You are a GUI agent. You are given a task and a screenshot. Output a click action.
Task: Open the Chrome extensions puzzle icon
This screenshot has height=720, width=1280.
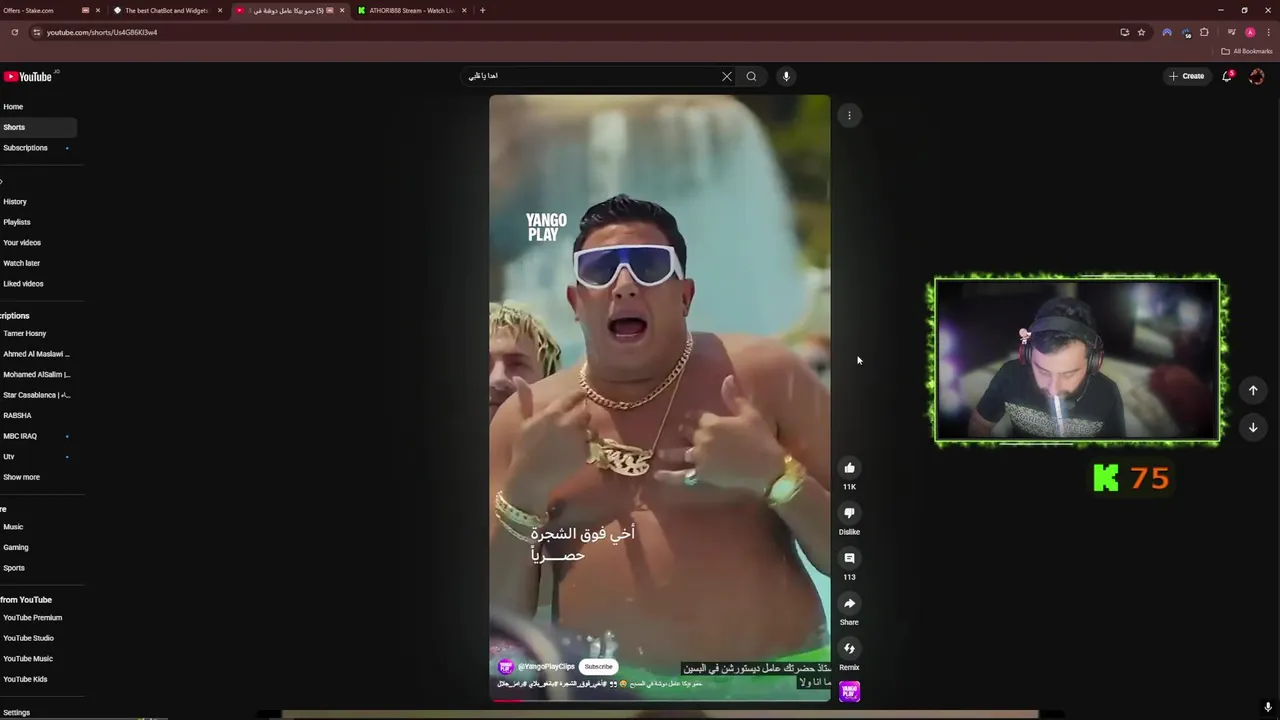point(1204,32)
